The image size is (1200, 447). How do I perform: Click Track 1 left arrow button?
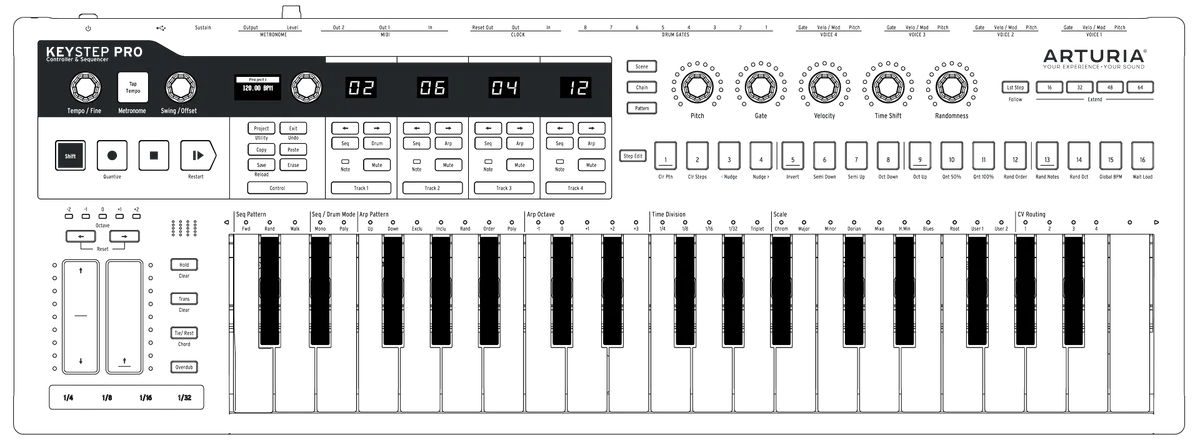pos(345,128)
